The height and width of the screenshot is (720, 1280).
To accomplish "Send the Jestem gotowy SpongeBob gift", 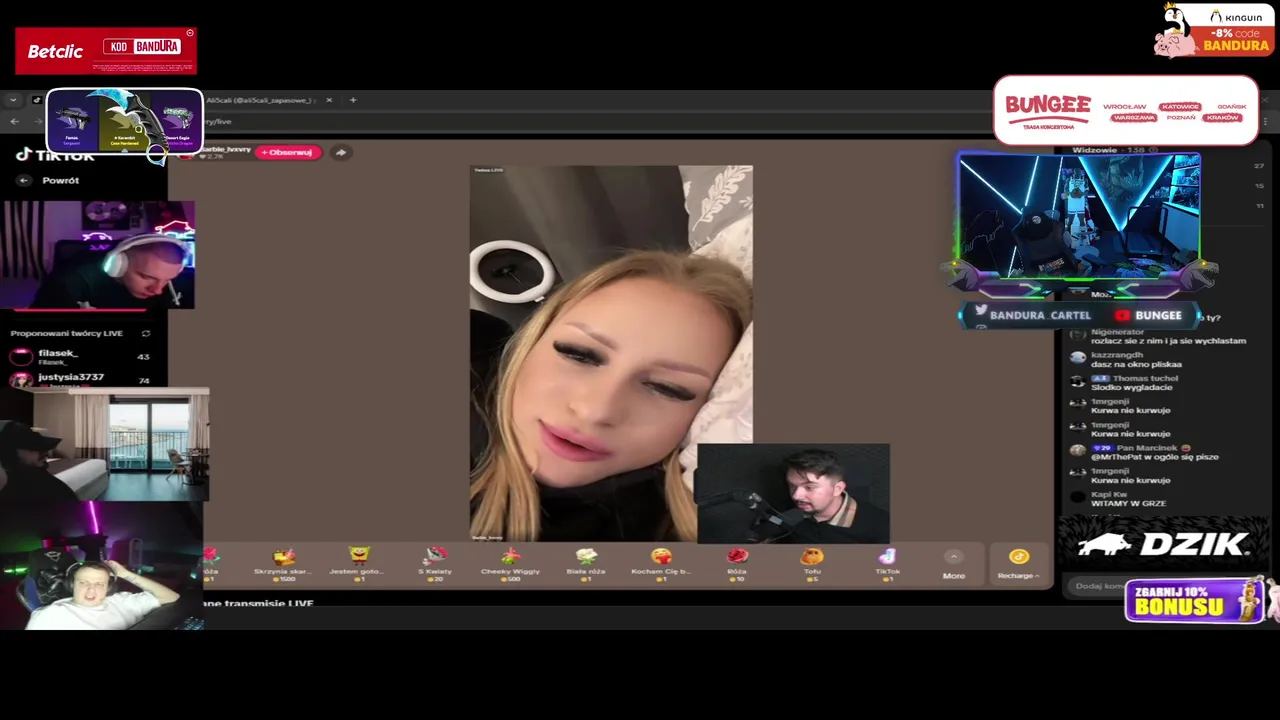I will (x=358, y=563).
